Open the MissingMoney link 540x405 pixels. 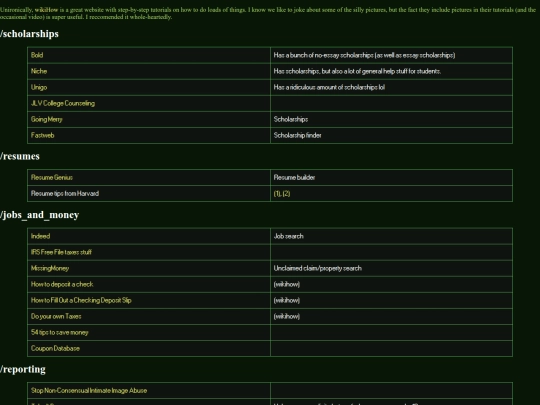coord(50,268)
